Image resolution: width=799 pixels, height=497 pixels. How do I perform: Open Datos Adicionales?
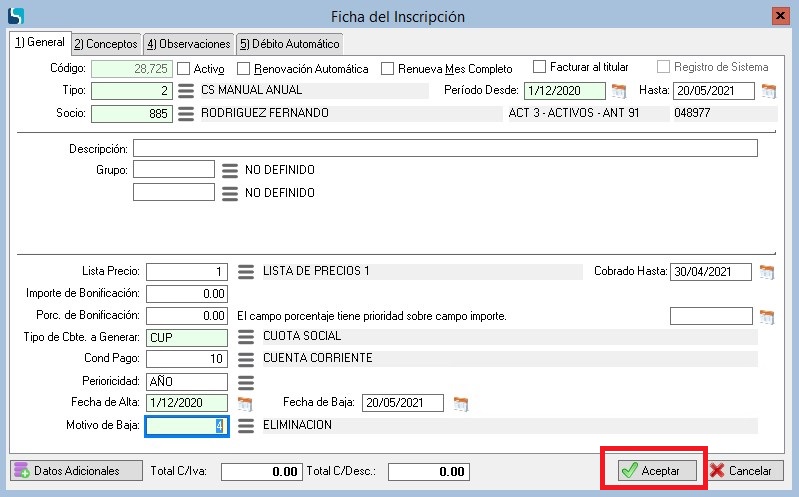[67, 470]
